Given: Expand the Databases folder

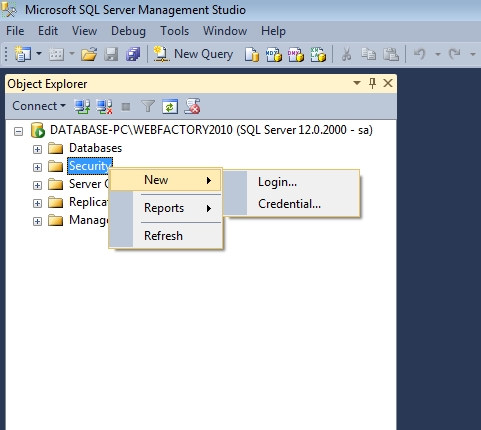Looking at the screenshot, I should coord(37,149).
